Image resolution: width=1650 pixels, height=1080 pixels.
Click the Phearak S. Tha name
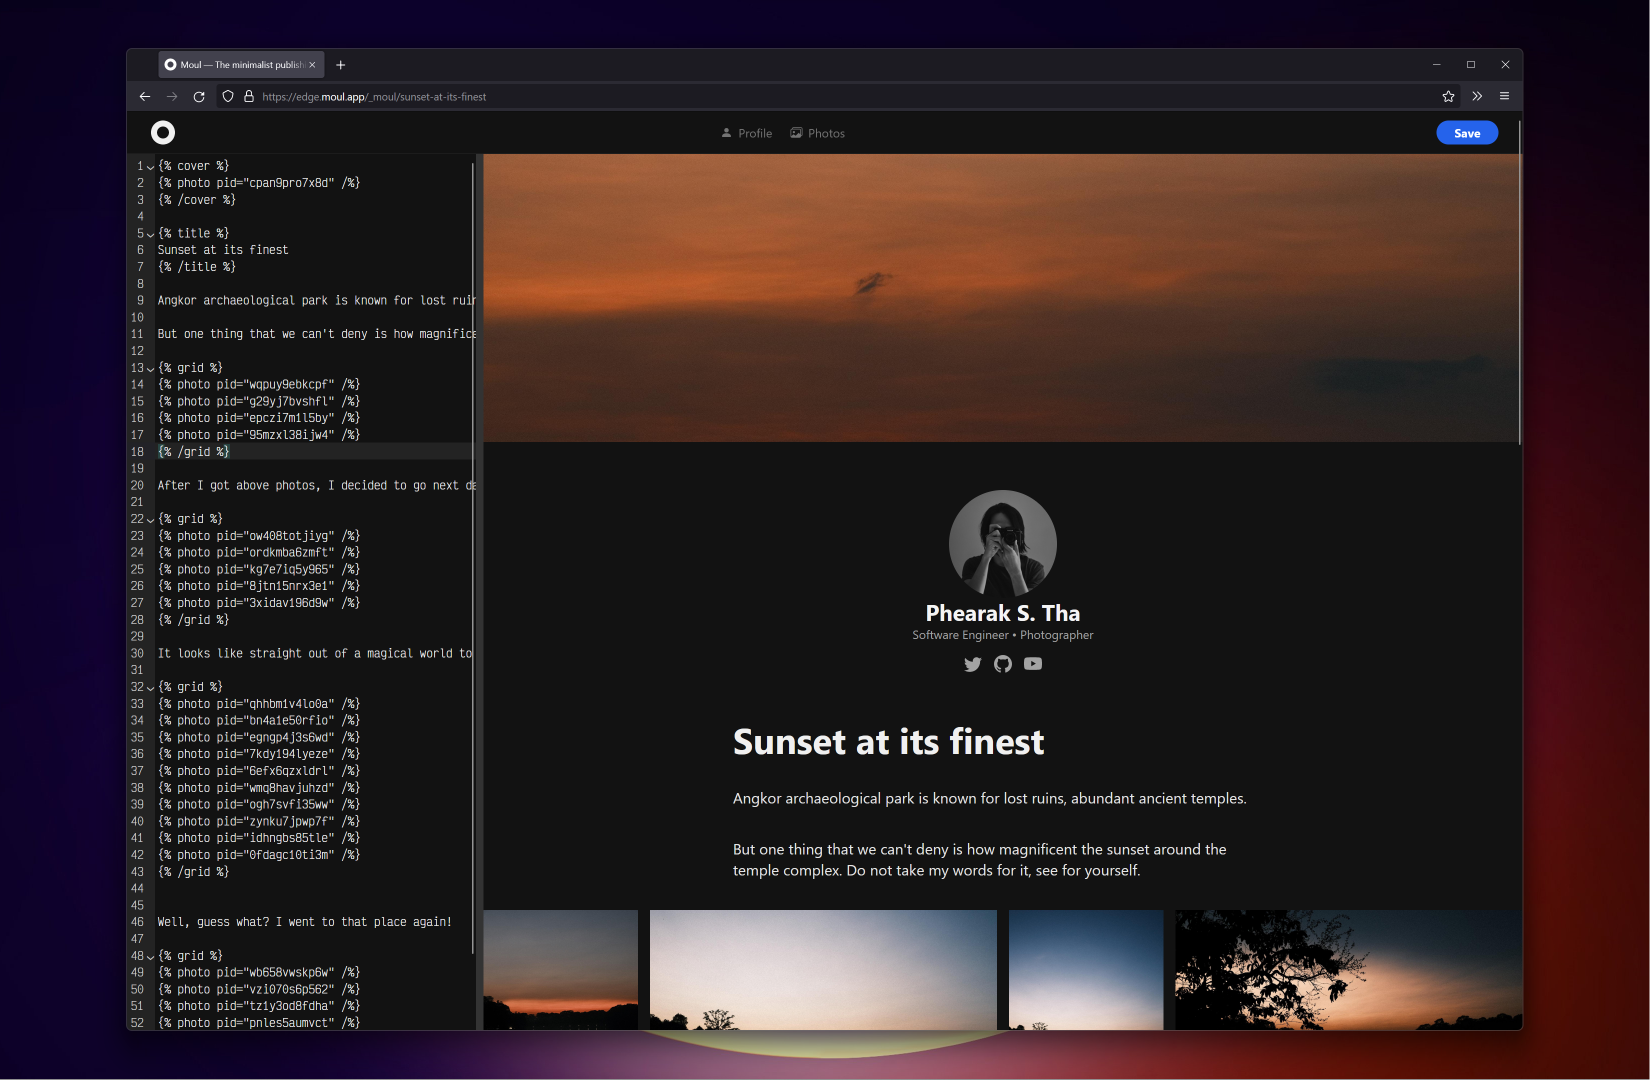point(1003,613)
